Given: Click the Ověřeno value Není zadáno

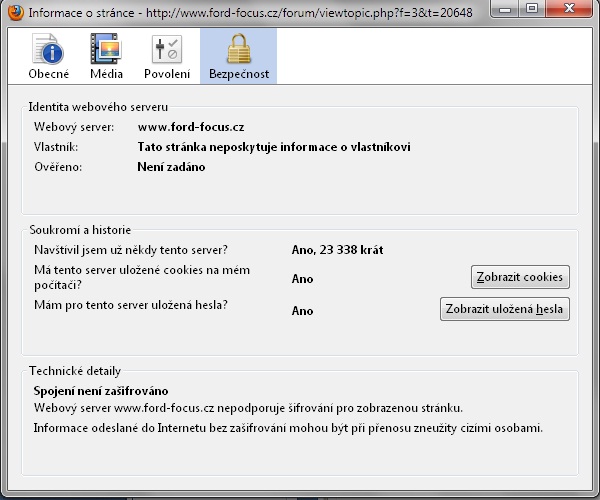Looking at the screenshot, I should (171, 167).
